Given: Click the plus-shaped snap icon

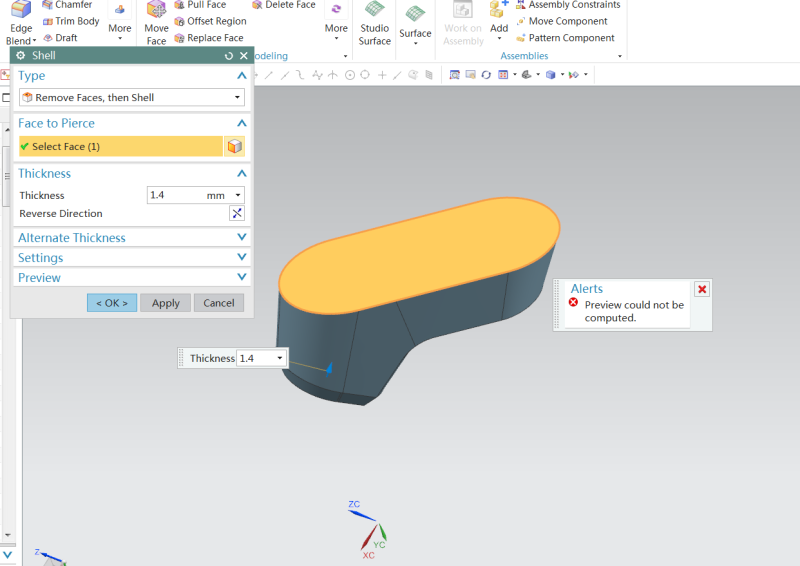Looking at the screenshot, I should [x=382, y=76].
